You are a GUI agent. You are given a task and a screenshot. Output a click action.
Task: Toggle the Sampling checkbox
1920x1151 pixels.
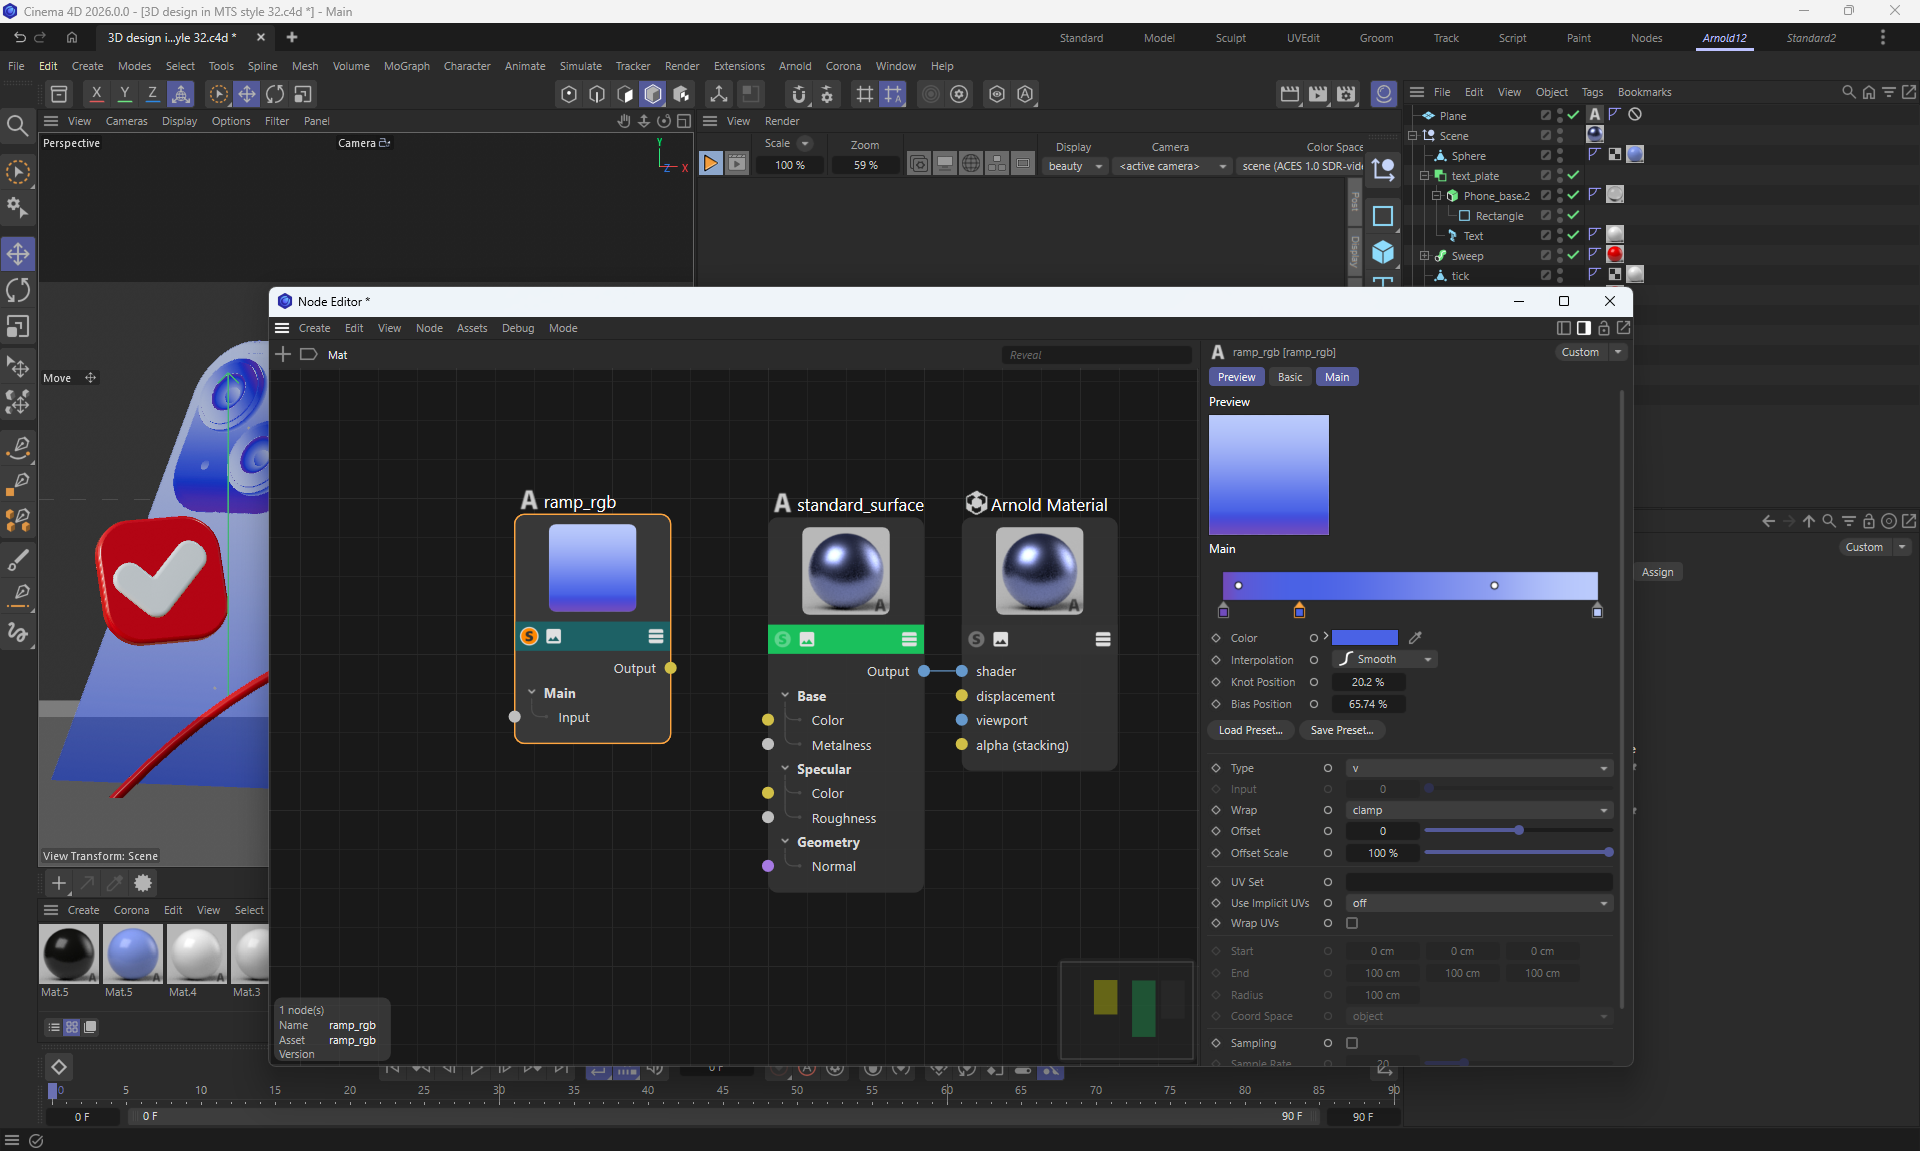pyautogui.click(x=1352, y=1043)
